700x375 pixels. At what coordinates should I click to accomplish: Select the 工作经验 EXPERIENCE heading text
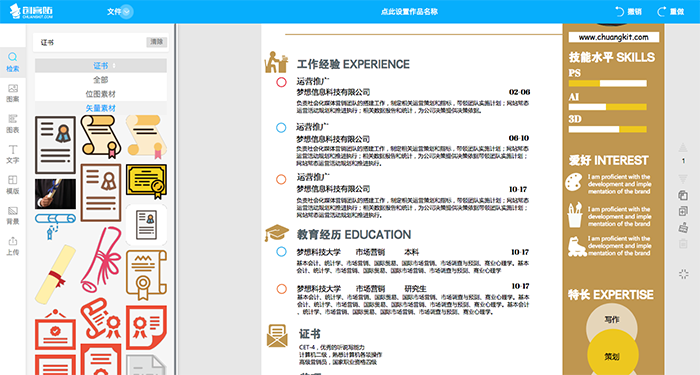coord(353,64)
